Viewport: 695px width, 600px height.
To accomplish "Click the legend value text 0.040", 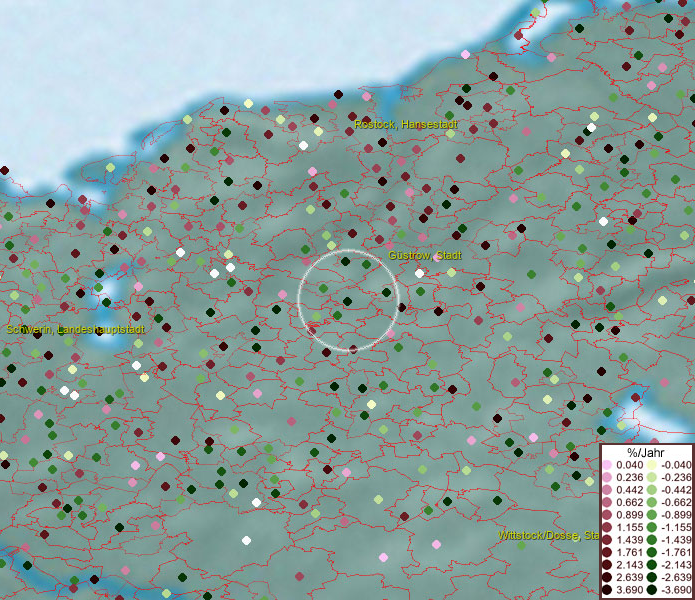I will [629, 465].
